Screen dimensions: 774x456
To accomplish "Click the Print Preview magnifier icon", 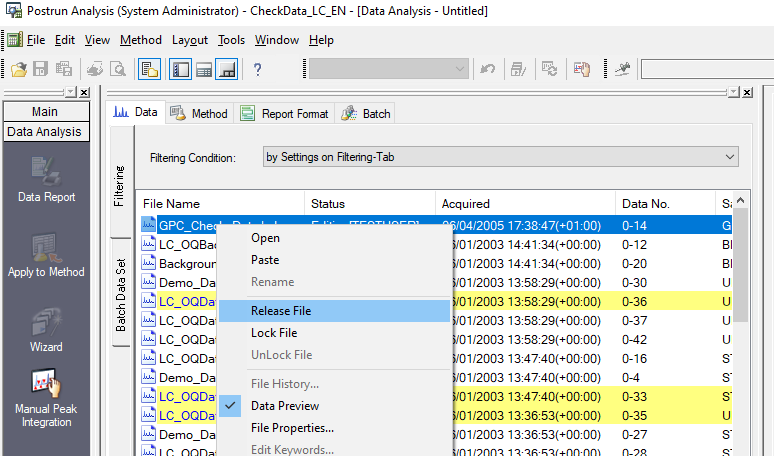I will click(x=118, y=69).
